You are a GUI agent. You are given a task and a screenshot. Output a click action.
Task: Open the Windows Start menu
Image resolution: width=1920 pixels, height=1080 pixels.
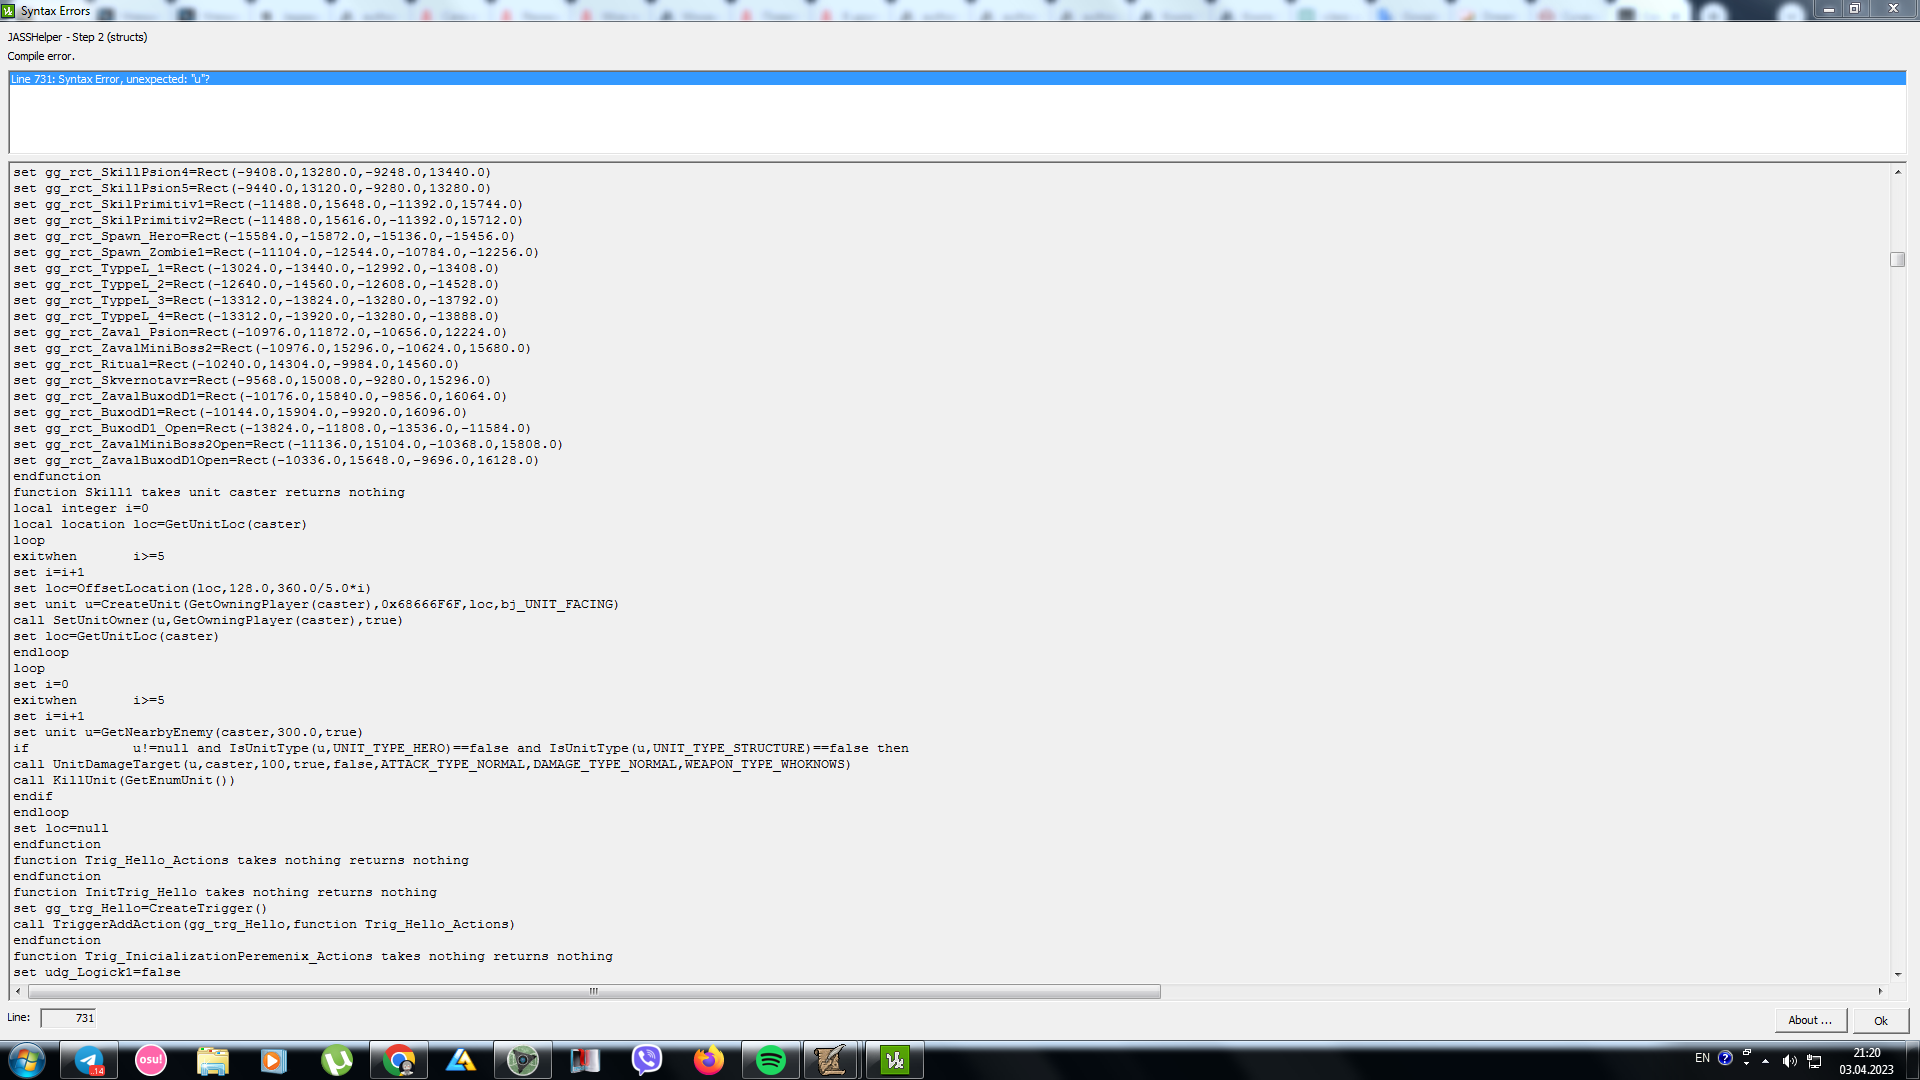pyautogui.click(x=27, y=1060)
